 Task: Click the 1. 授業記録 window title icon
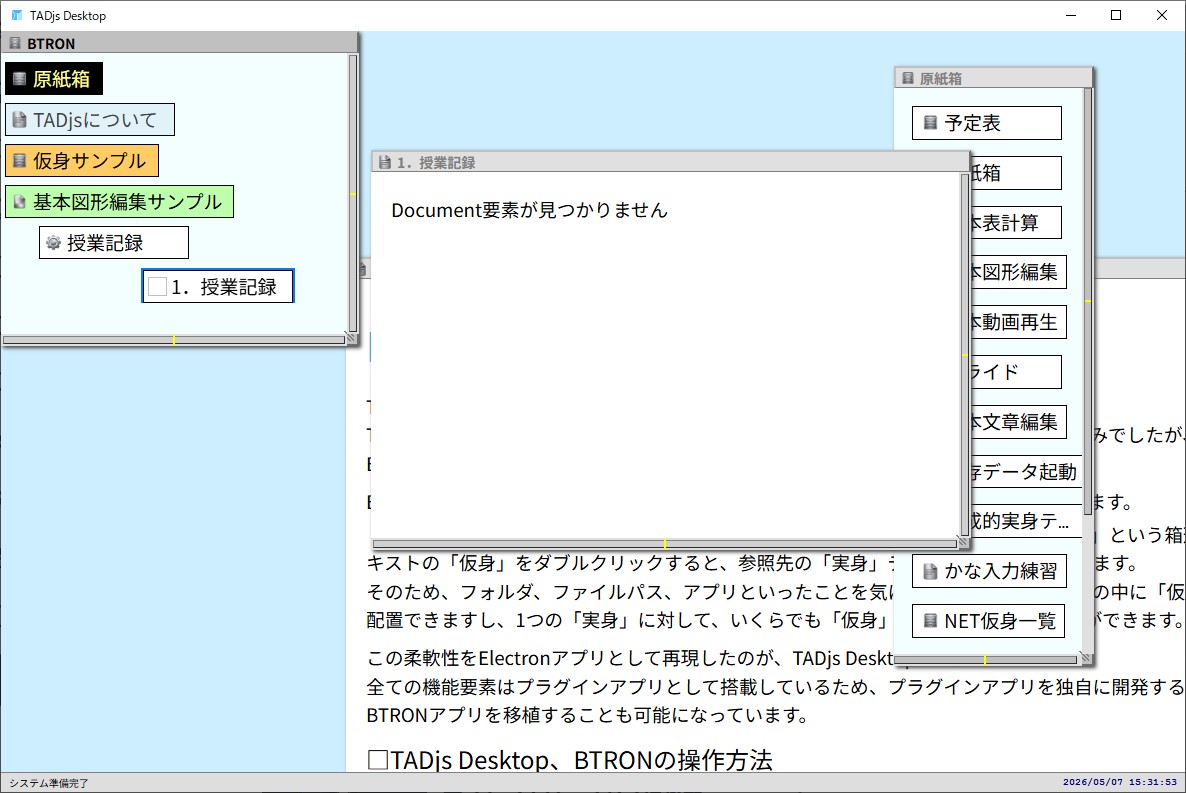pos(385,162)
